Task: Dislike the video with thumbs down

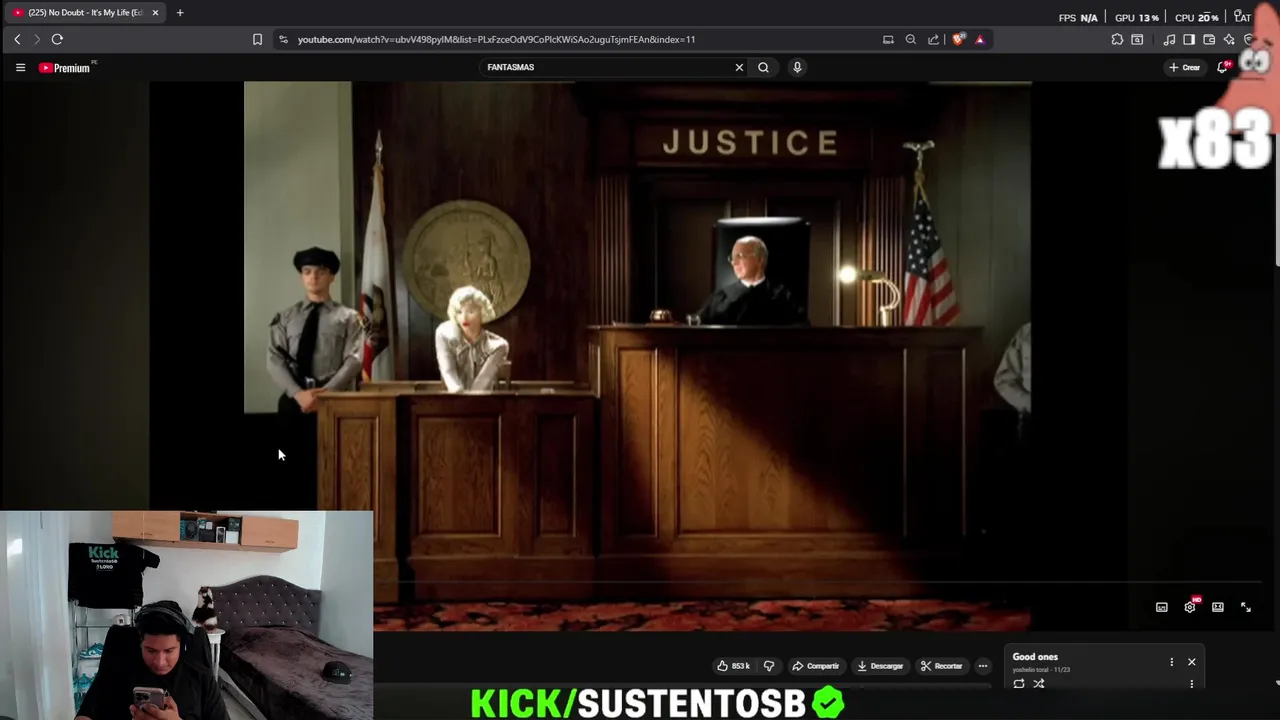Action: pos(769,666)
